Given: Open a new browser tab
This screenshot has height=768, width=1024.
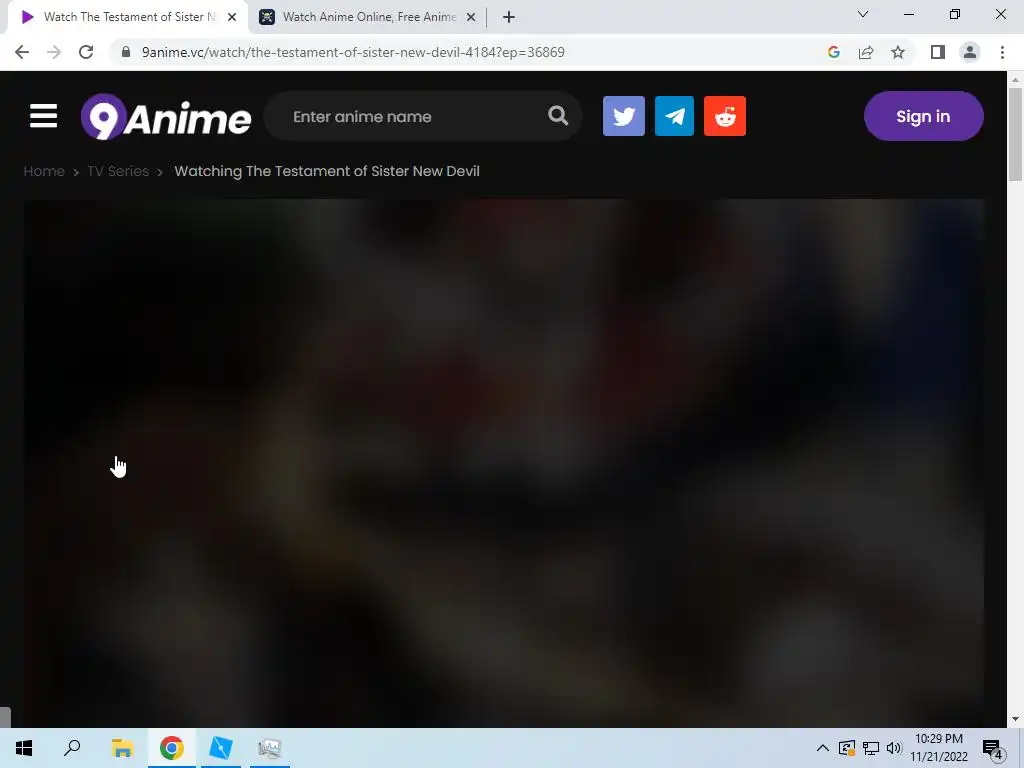Looking at the screenshot, I should [x=509, y=17].
